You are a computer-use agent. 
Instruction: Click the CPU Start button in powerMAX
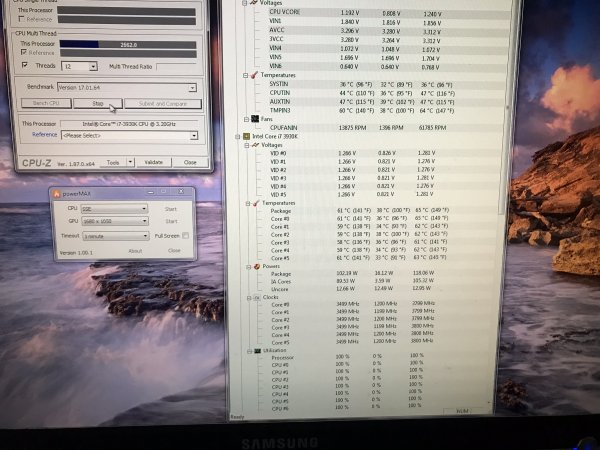coord(171,209)
